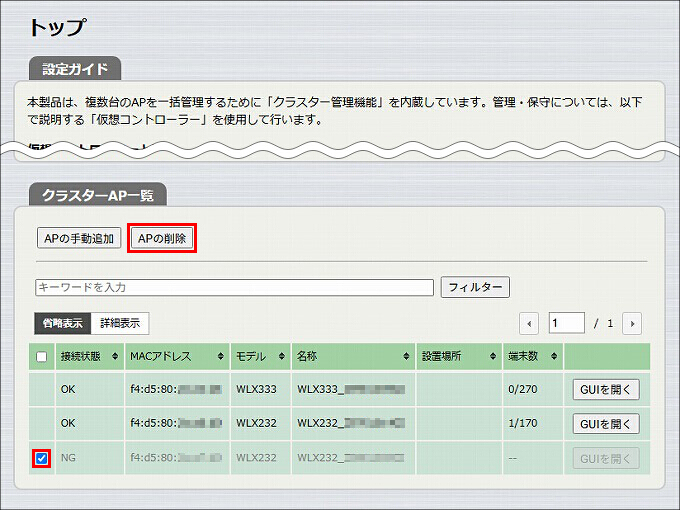680x510 pixels.
Task: Sort by MACアドレス column arrows
Action: 220,356
